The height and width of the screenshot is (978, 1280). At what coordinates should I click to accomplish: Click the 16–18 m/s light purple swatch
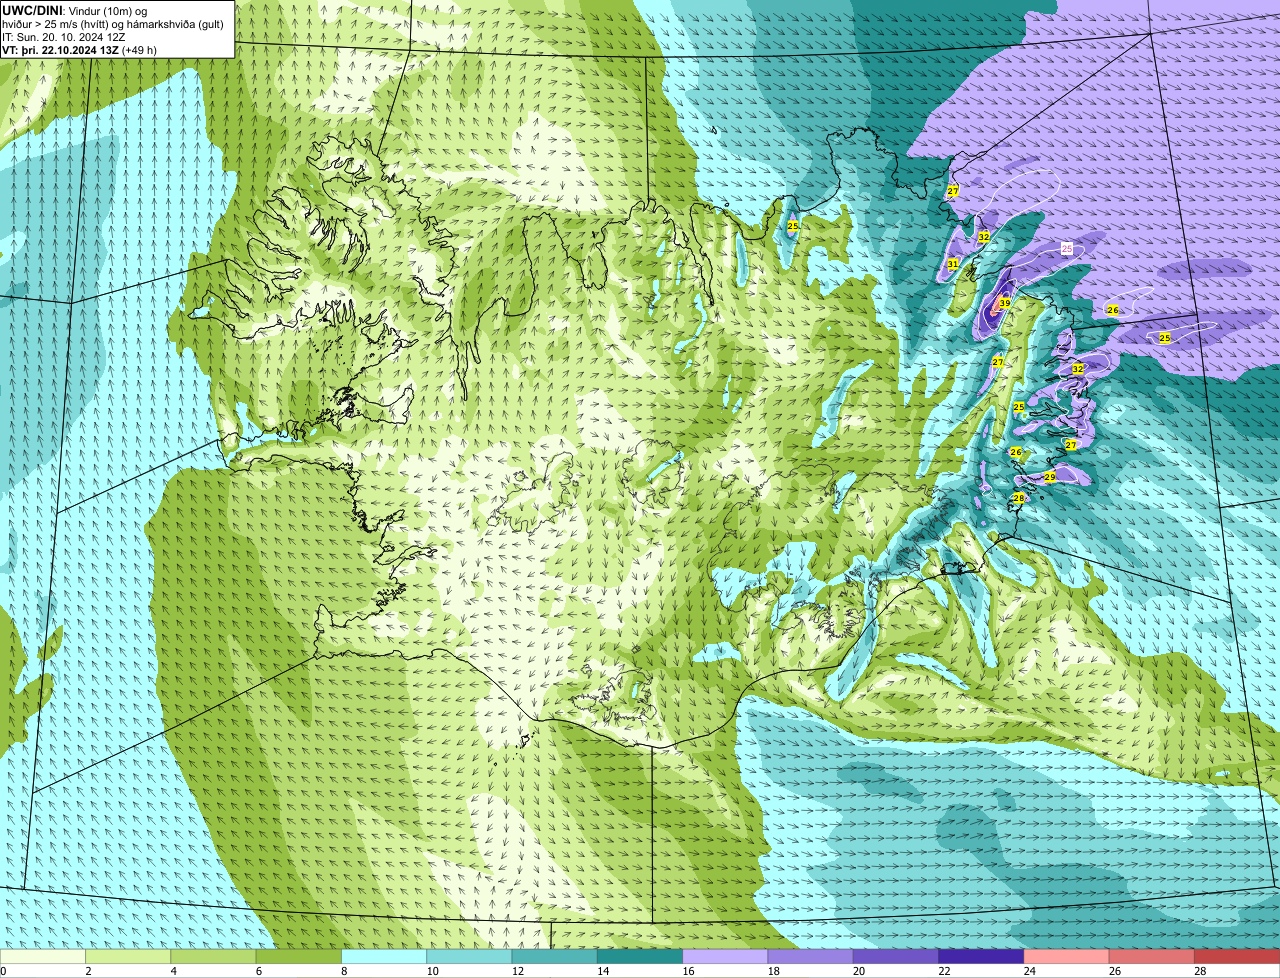point(725,957)
